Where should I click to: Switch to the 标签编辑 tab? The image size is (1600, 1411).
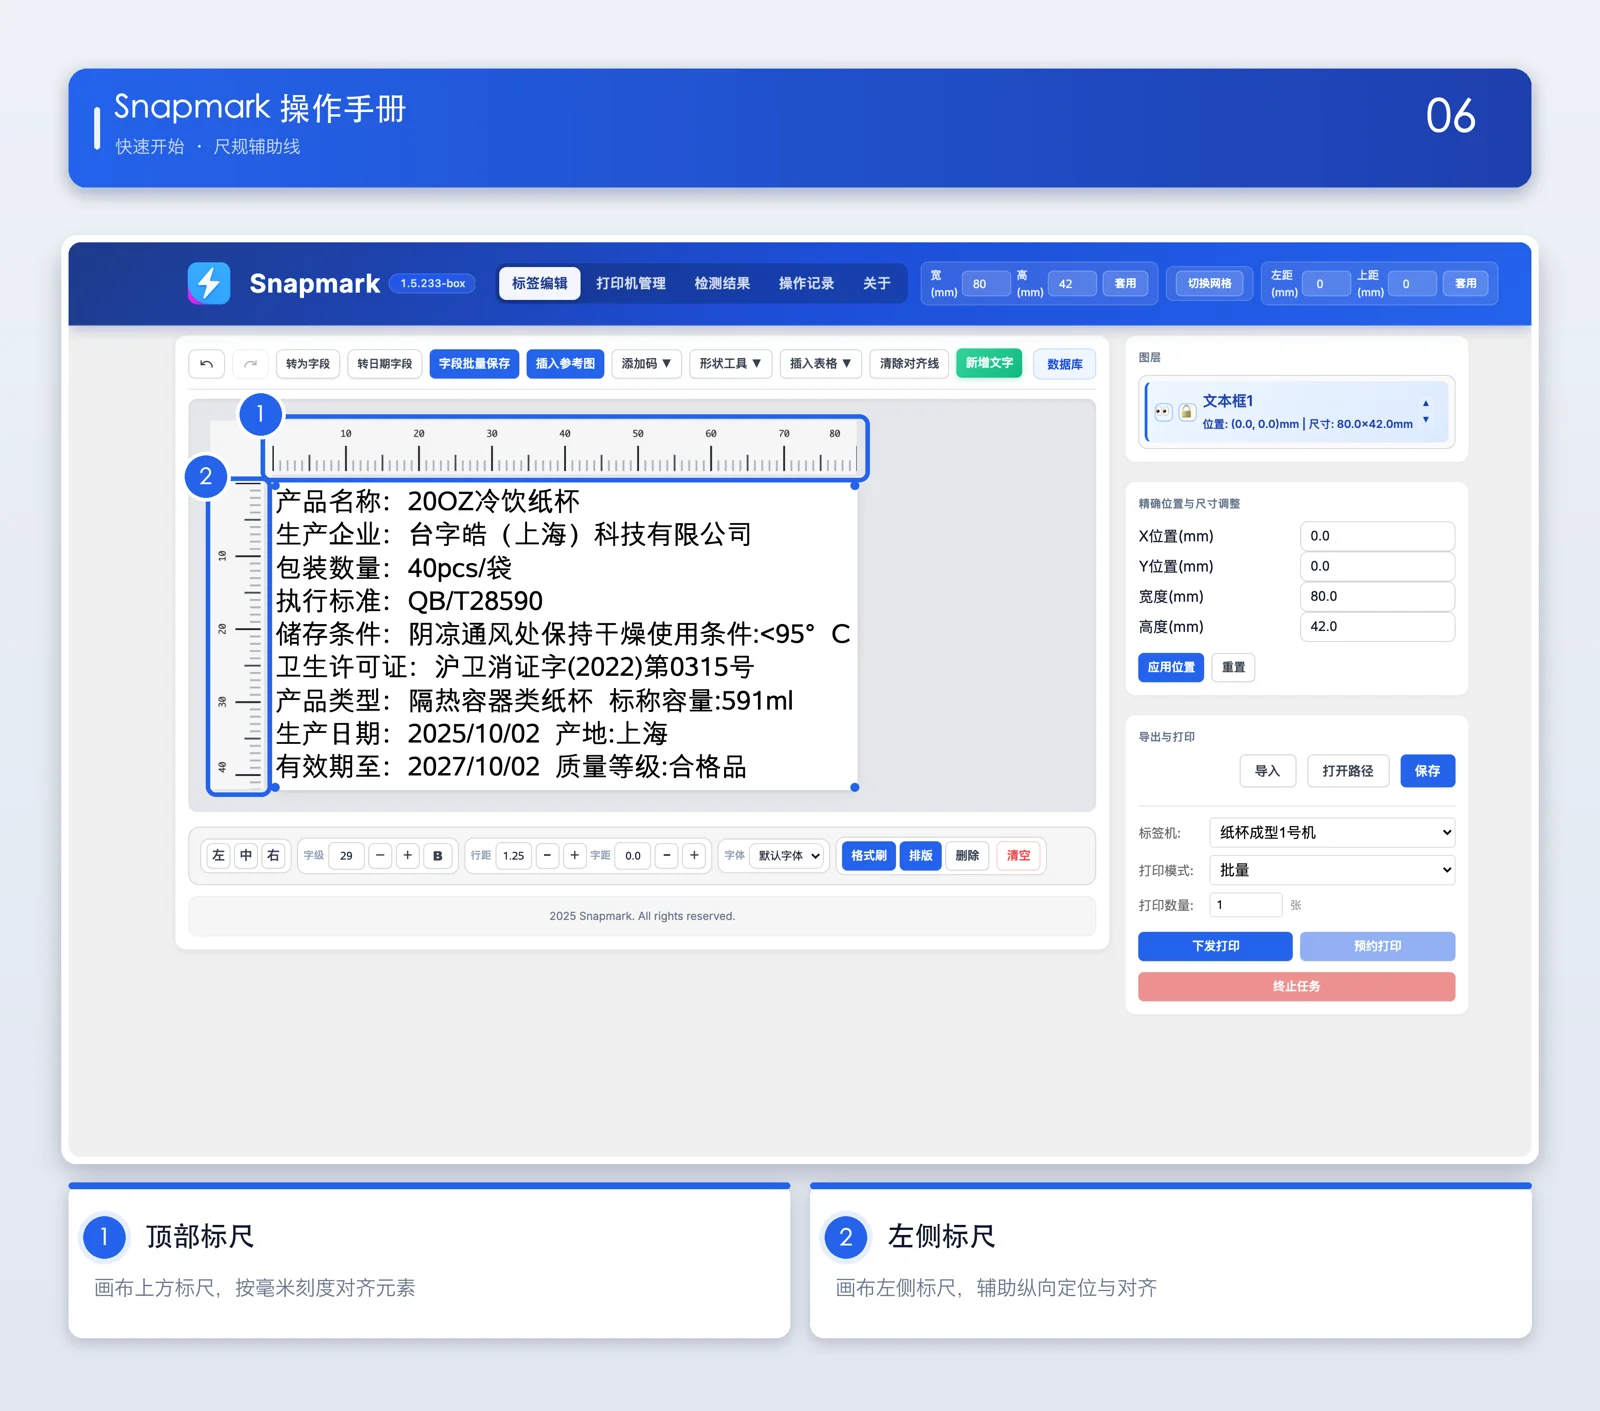(540, 284)
